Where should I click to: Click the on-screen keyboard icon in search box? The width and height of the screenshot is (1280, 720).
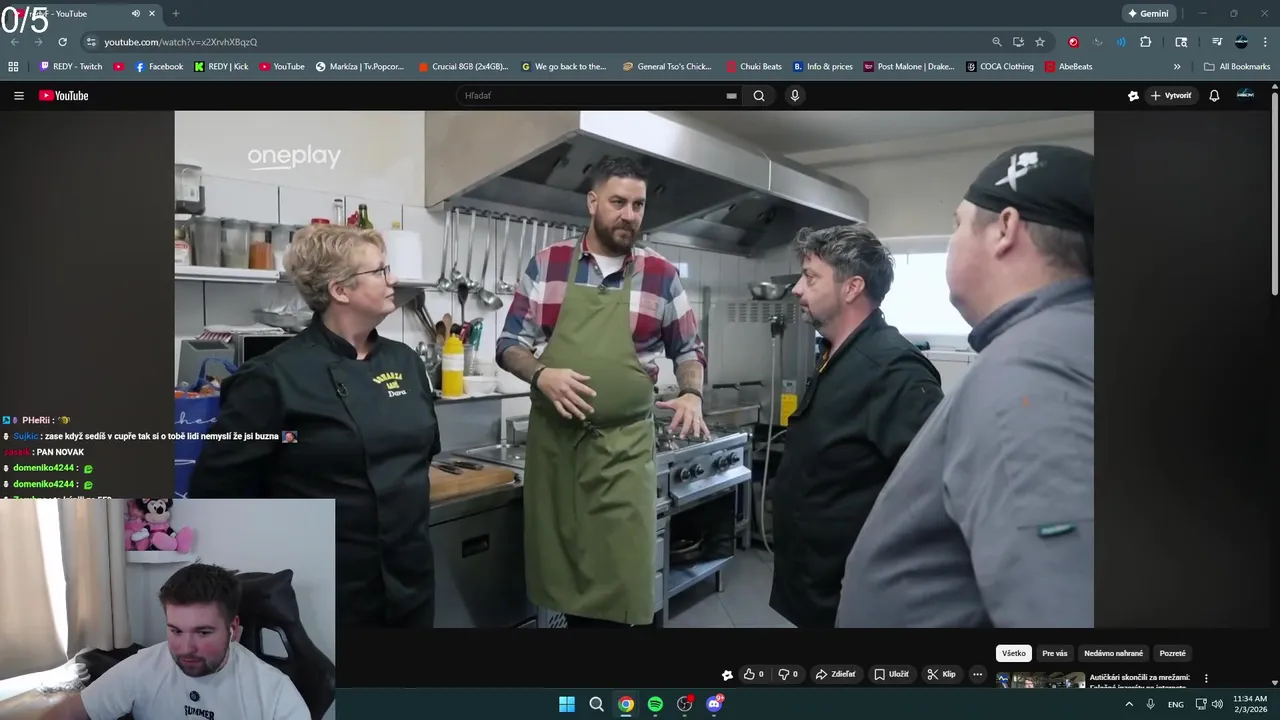(731, 96)
